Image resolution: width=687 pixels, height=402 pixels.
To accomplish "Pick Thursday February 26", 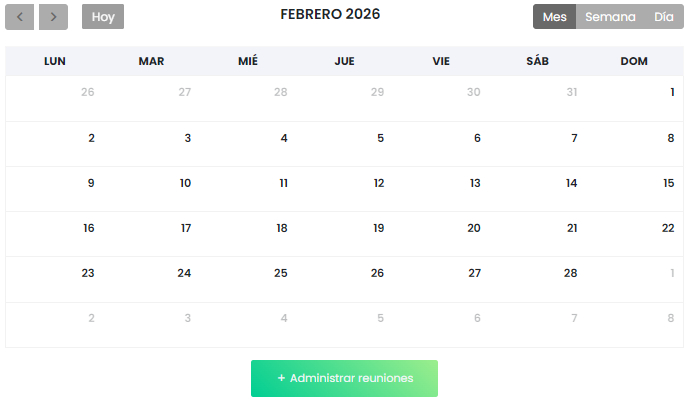I will (x=377, y=273).
